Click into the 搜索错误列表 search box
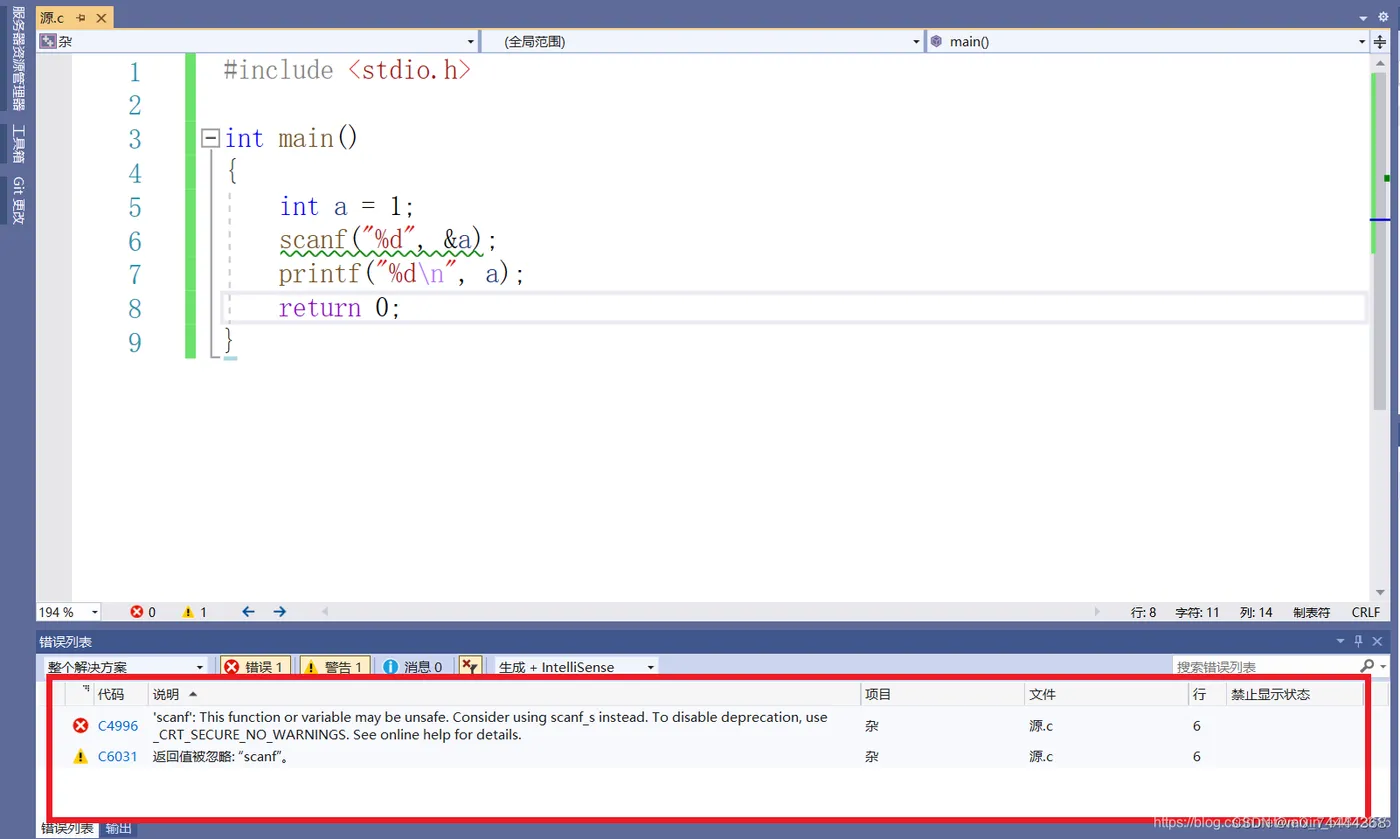The height and width of the screenshot is (839, 1400). (x=1264, y=666)
